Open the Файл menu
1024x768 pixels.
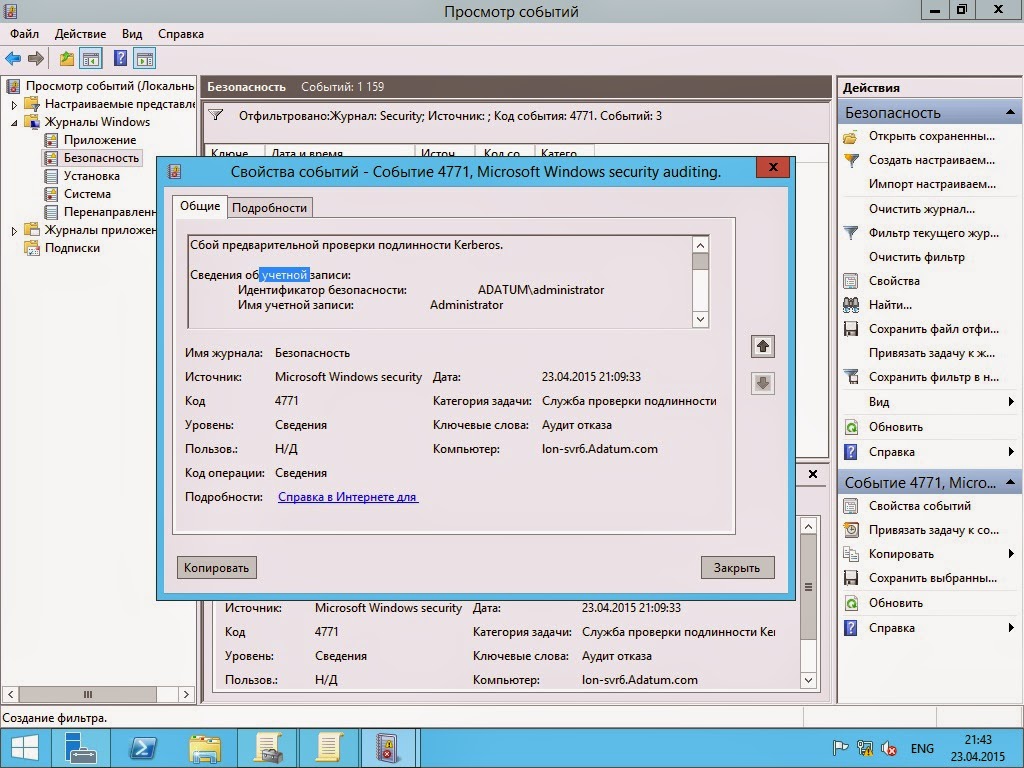(x=24, y=34)
